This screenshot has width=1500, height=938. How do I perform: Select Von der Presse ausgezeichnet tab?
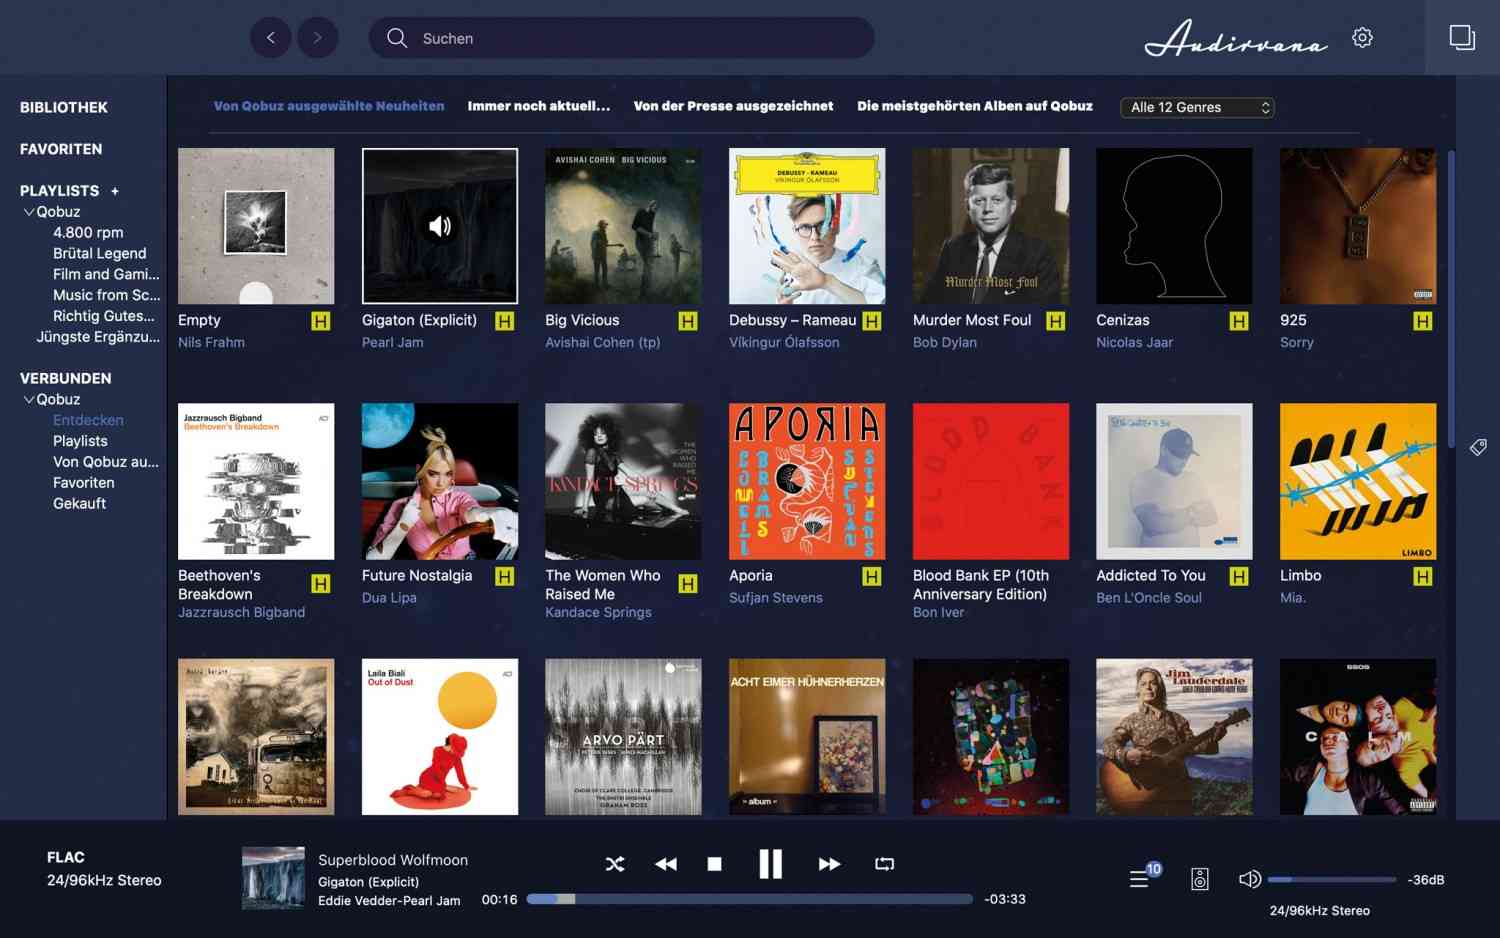pyautogui.click(x=733, y=106)
